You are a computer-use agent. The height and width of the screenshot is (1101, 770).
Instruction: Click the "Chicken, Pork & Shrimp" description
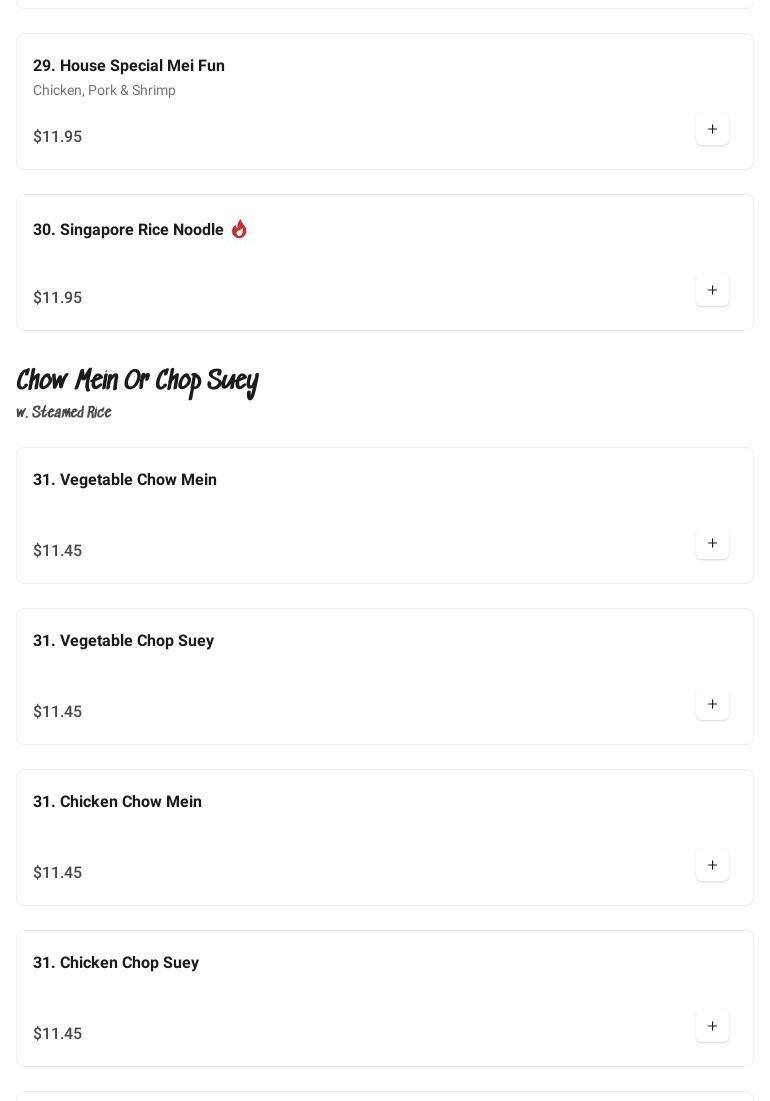tap(104, 91)
